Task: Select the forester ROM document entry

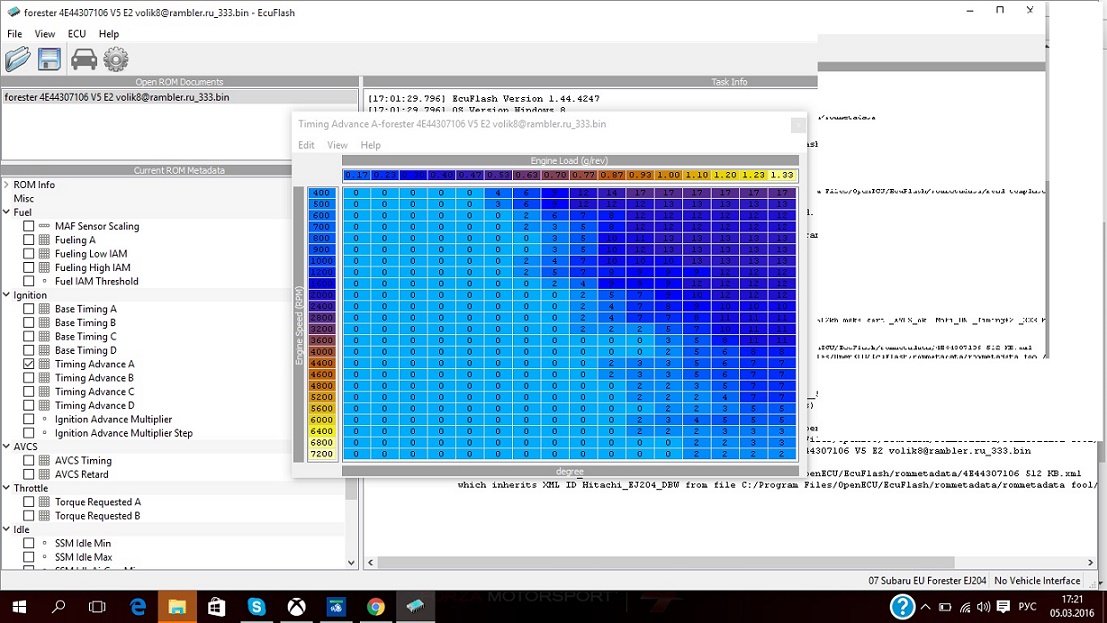Action: 117,97
